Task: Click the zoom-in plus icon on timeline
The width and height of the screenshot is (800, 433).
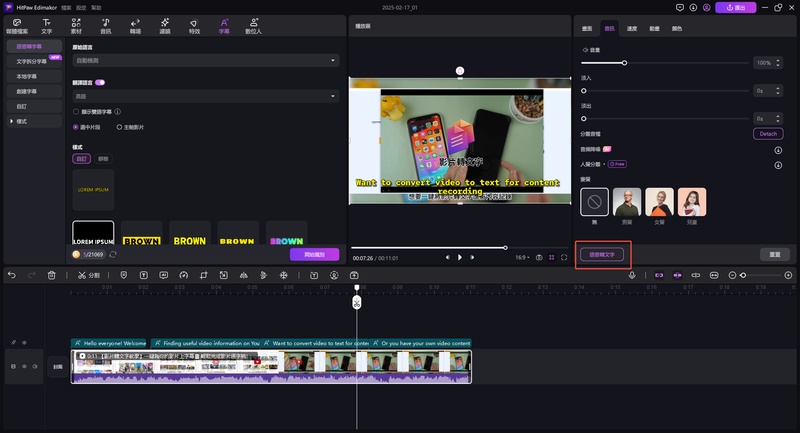Action: pyautogui.click(x=788, y=275)
